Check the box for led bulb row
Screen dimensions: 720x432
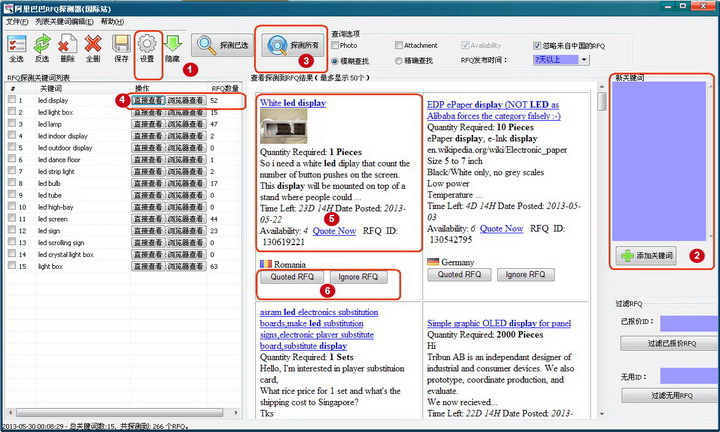point(12,182)
